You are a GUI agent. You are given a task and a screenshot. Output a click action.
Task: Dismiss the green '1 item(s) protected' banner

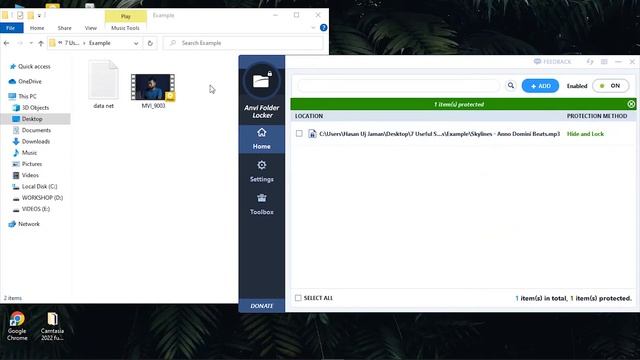coord(631,104)
